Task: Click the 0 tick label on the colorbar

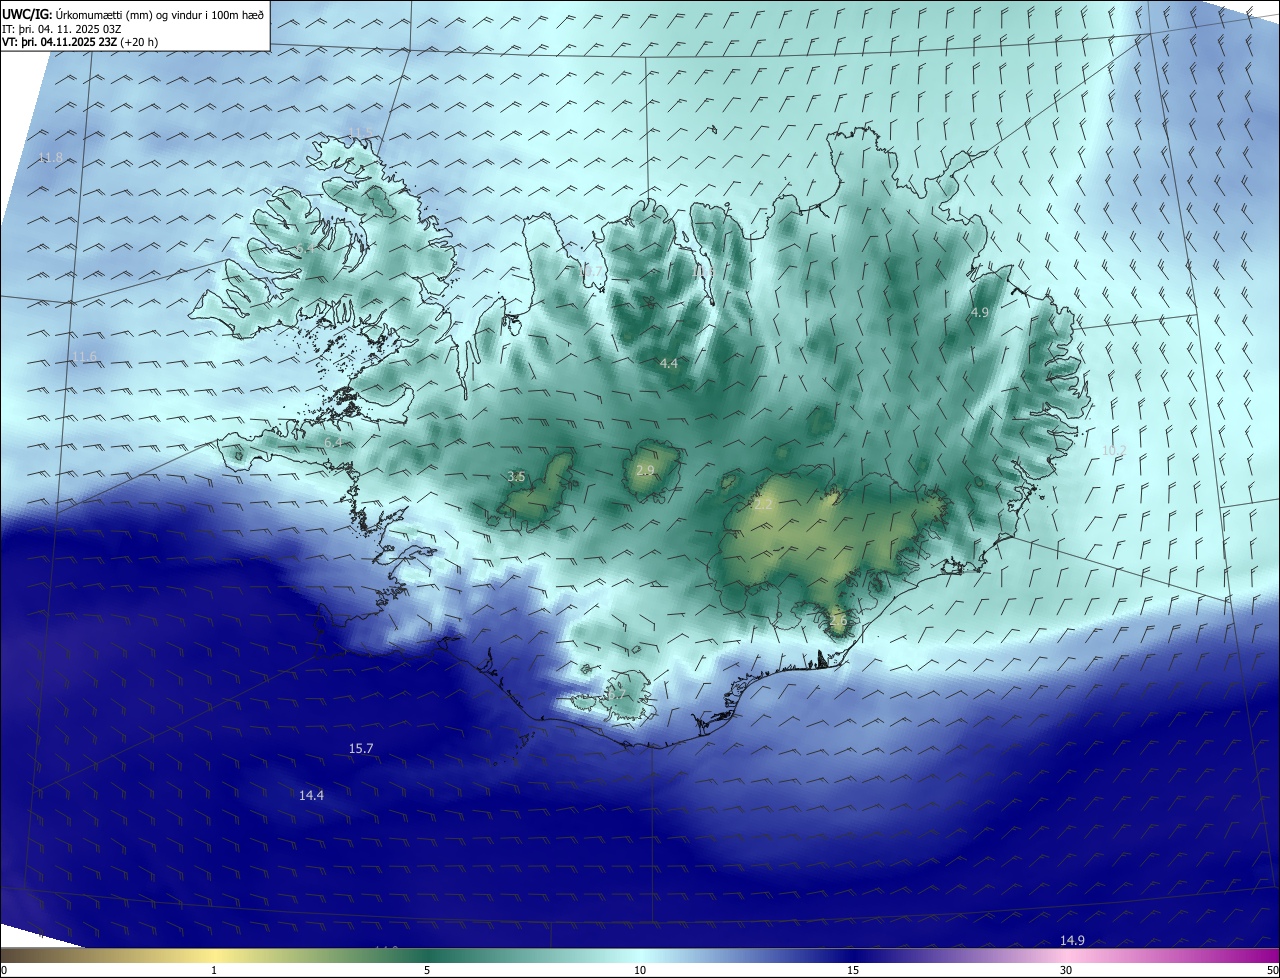Action: (x=4, y=970)
